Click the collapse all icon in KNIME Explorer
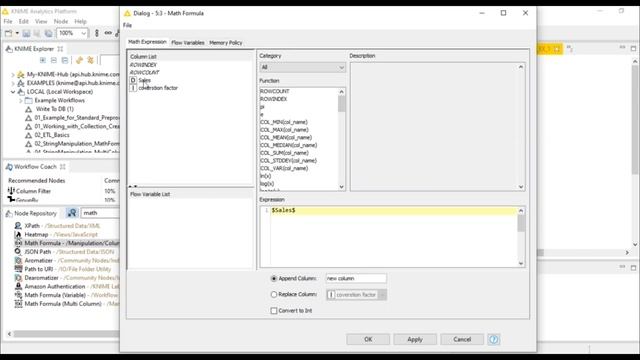640x360 pixels. pos(54,60)
